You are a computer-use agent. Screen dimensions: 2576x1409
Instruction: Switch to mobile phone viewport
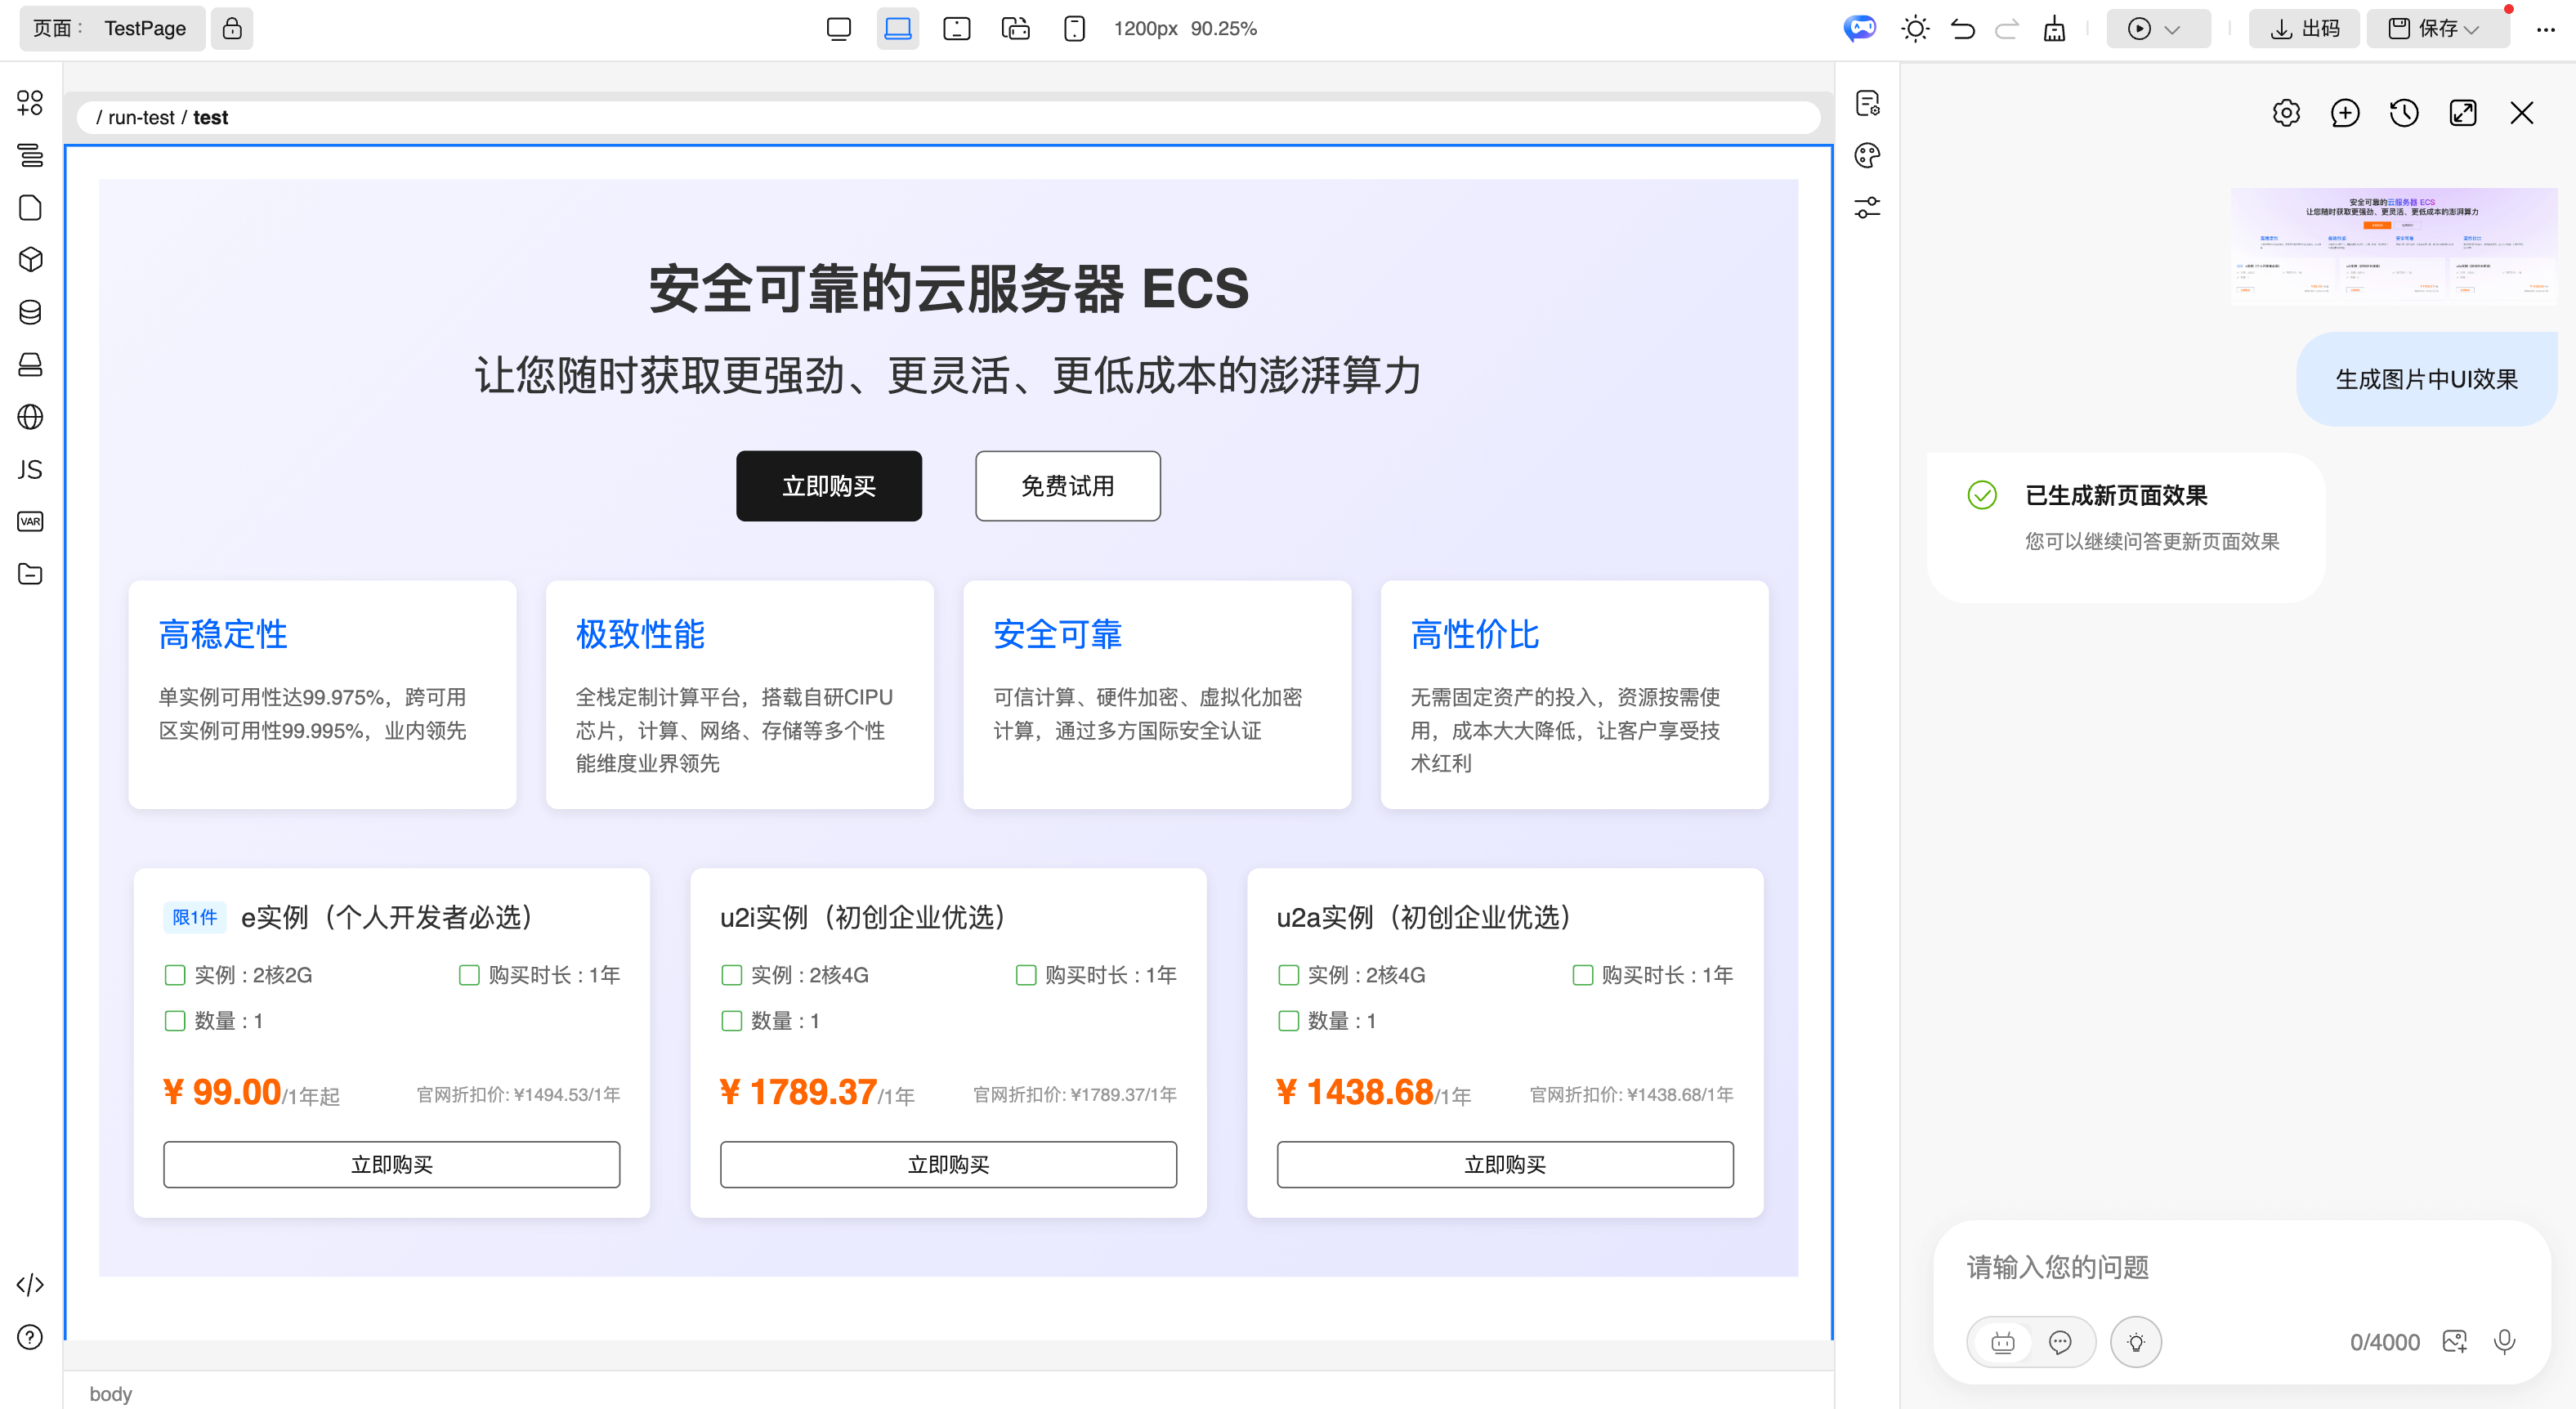pos(1074,28)
